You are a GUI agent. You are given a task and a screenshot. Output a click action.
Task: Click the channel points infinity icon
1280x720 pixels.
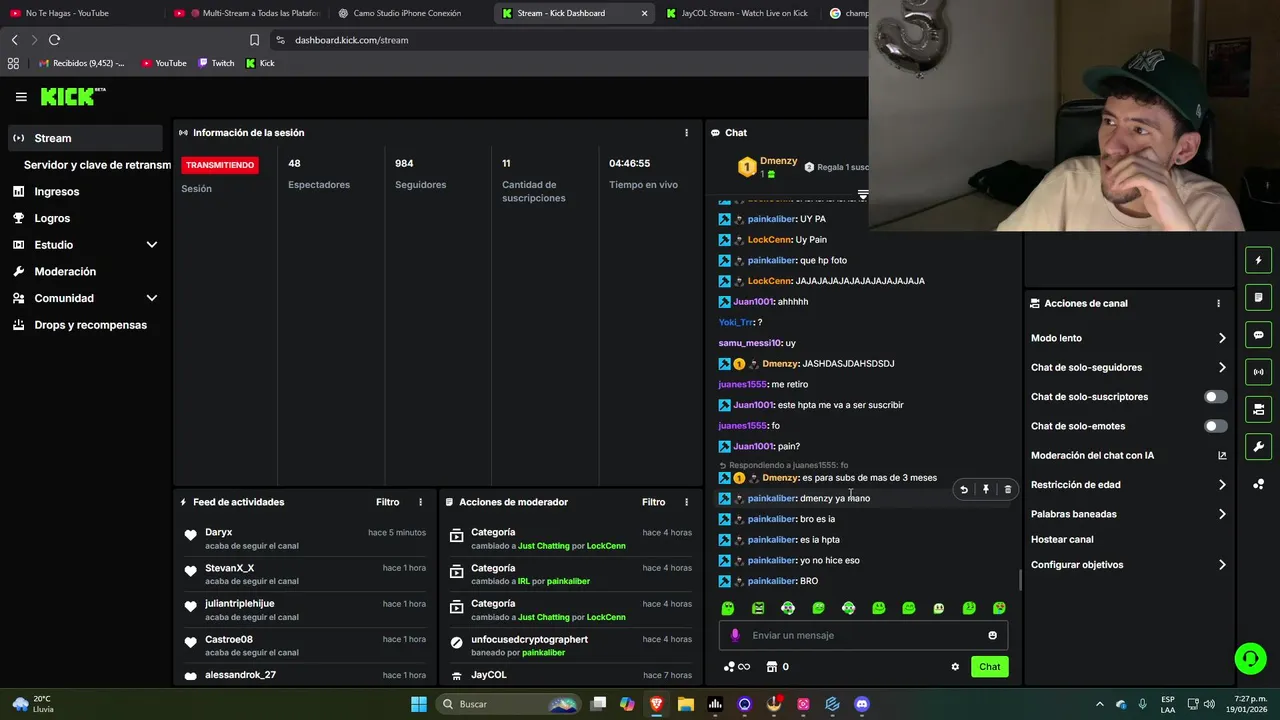[x=737, y=667]
